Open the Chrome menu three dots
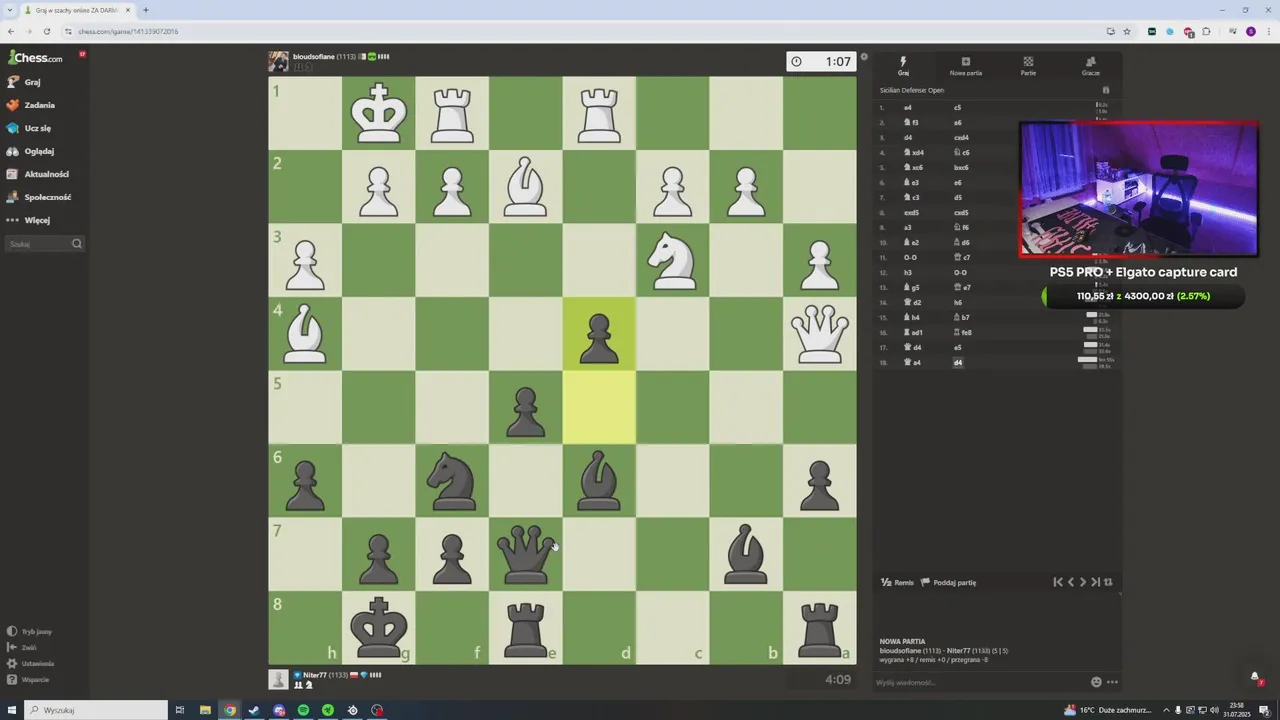This screenshot has height=720, width=1280. tap(1269, 31)
